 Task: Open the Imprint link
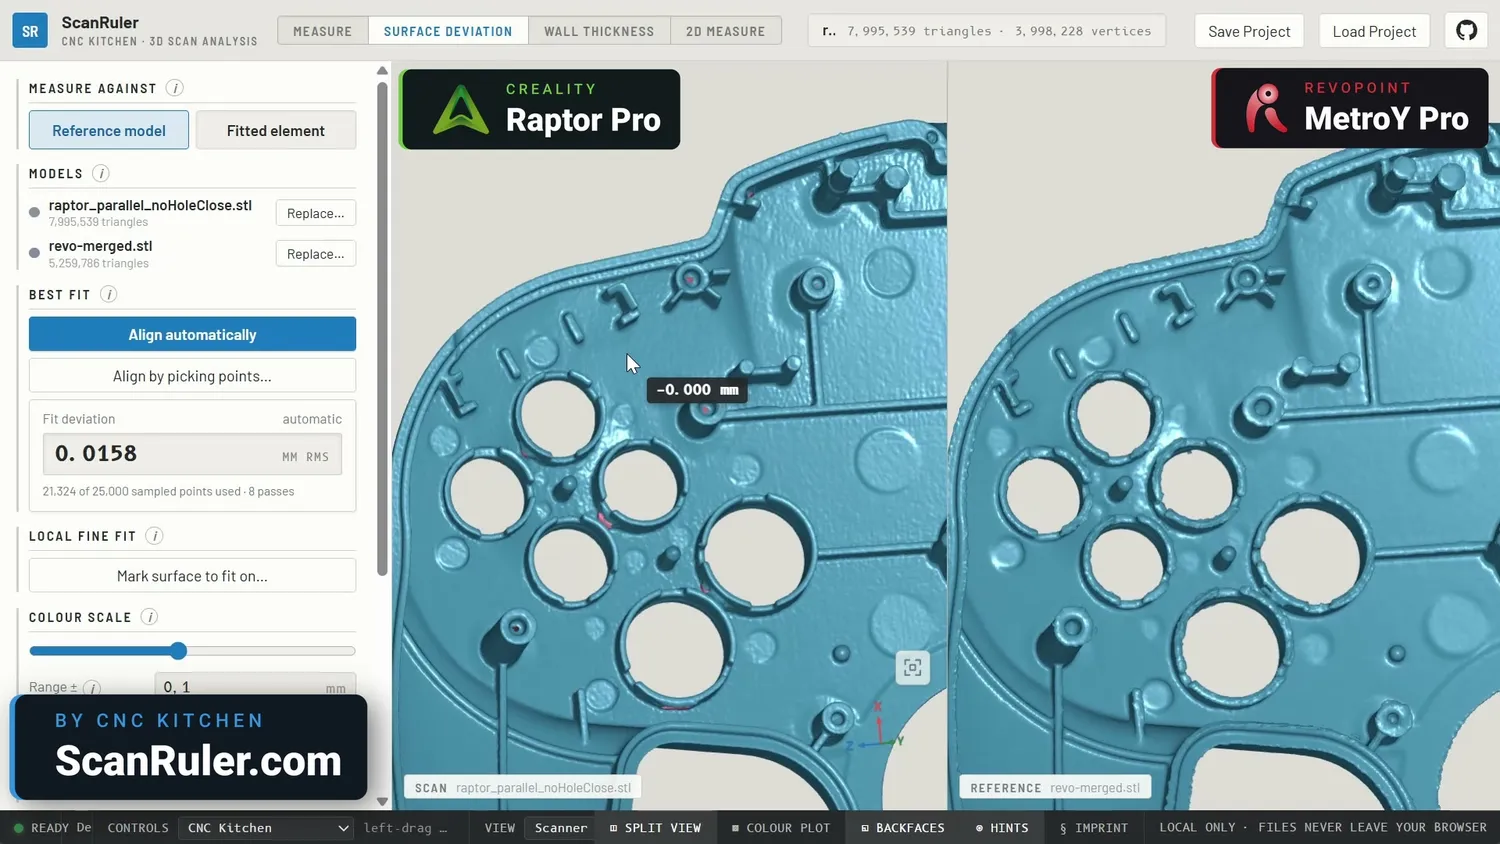[x=1093, y=828]
